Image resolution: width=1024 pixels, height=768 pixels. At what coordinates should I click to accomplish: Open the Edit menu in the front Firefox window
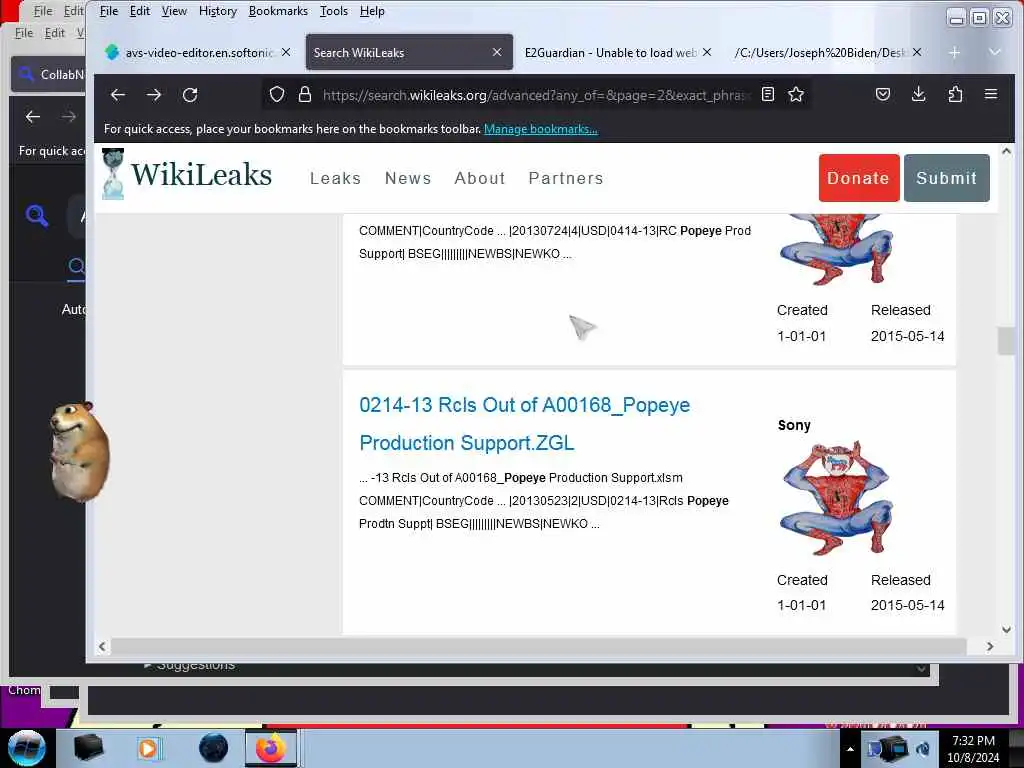pyautogui.click(x=140, y=11)
